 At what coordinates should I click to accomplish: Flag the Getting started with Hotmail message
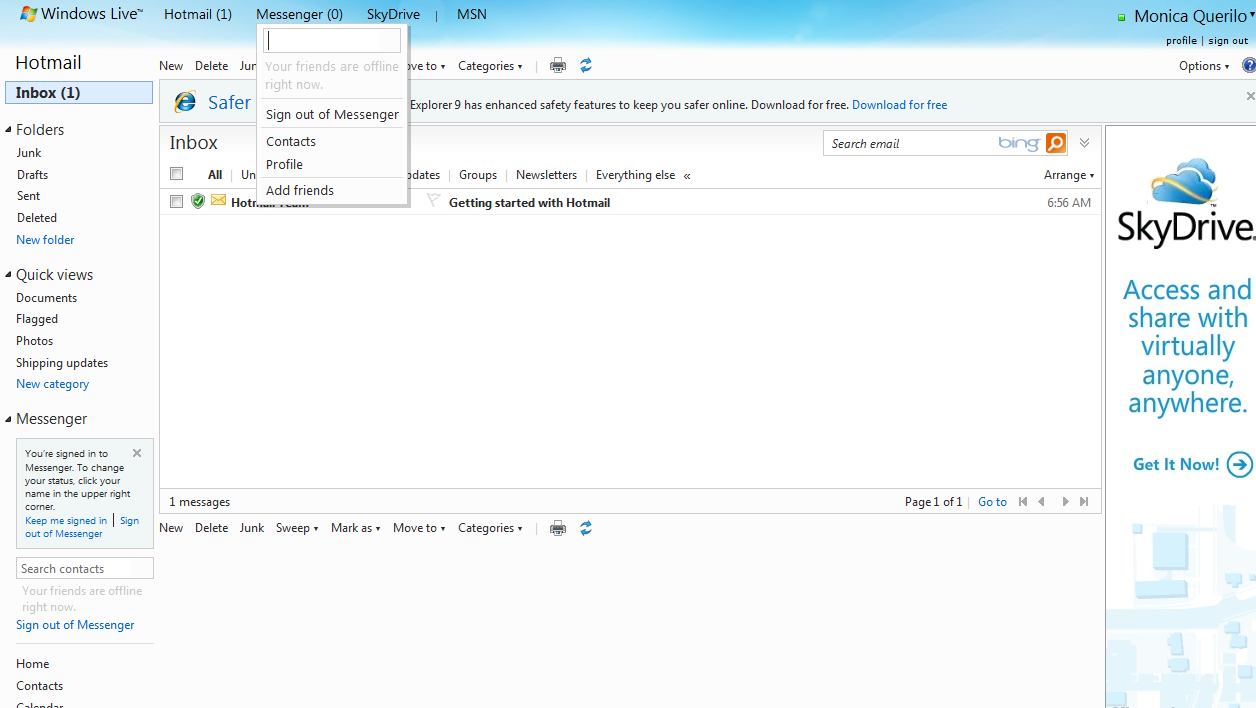(432, 200)
